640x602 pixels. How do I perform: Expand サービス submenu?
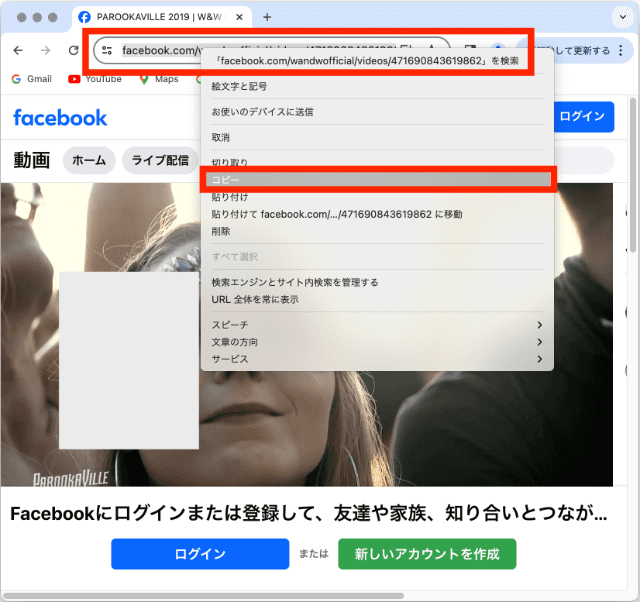(377, 359)
